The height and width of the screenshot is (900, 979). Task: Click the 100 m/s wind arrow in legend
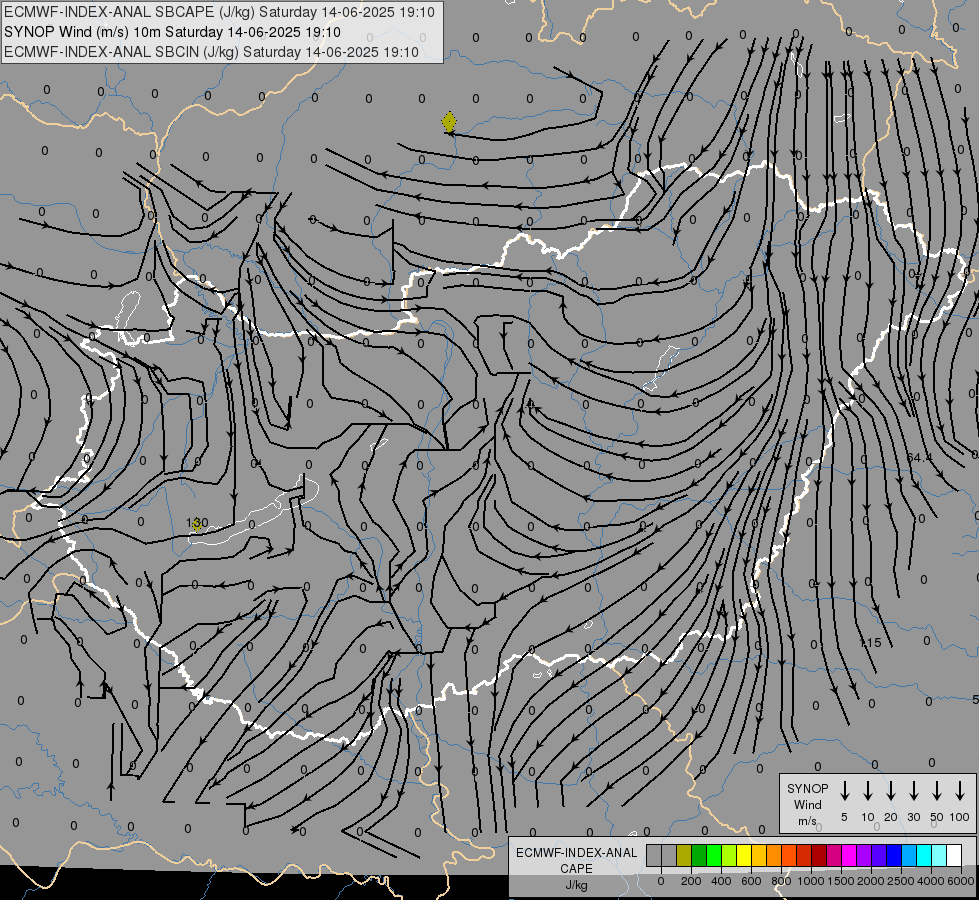(960, 791)
